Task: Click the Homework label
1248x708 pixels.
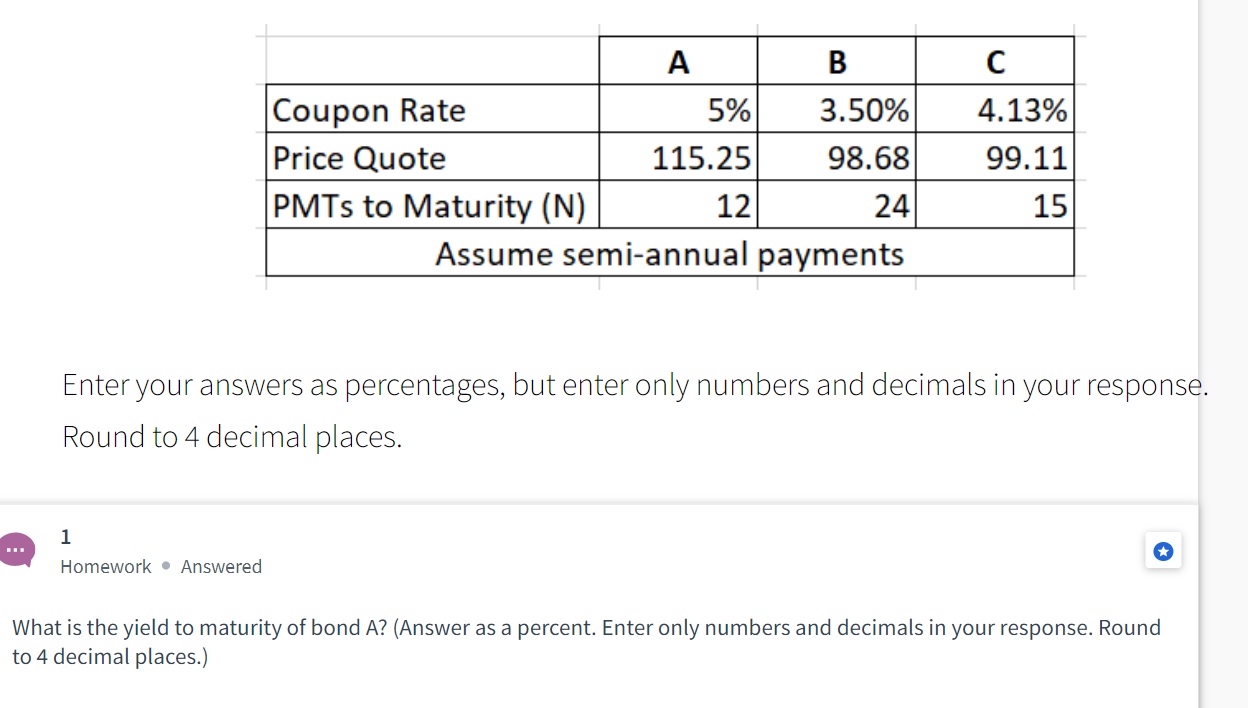Action: [105, 566]
